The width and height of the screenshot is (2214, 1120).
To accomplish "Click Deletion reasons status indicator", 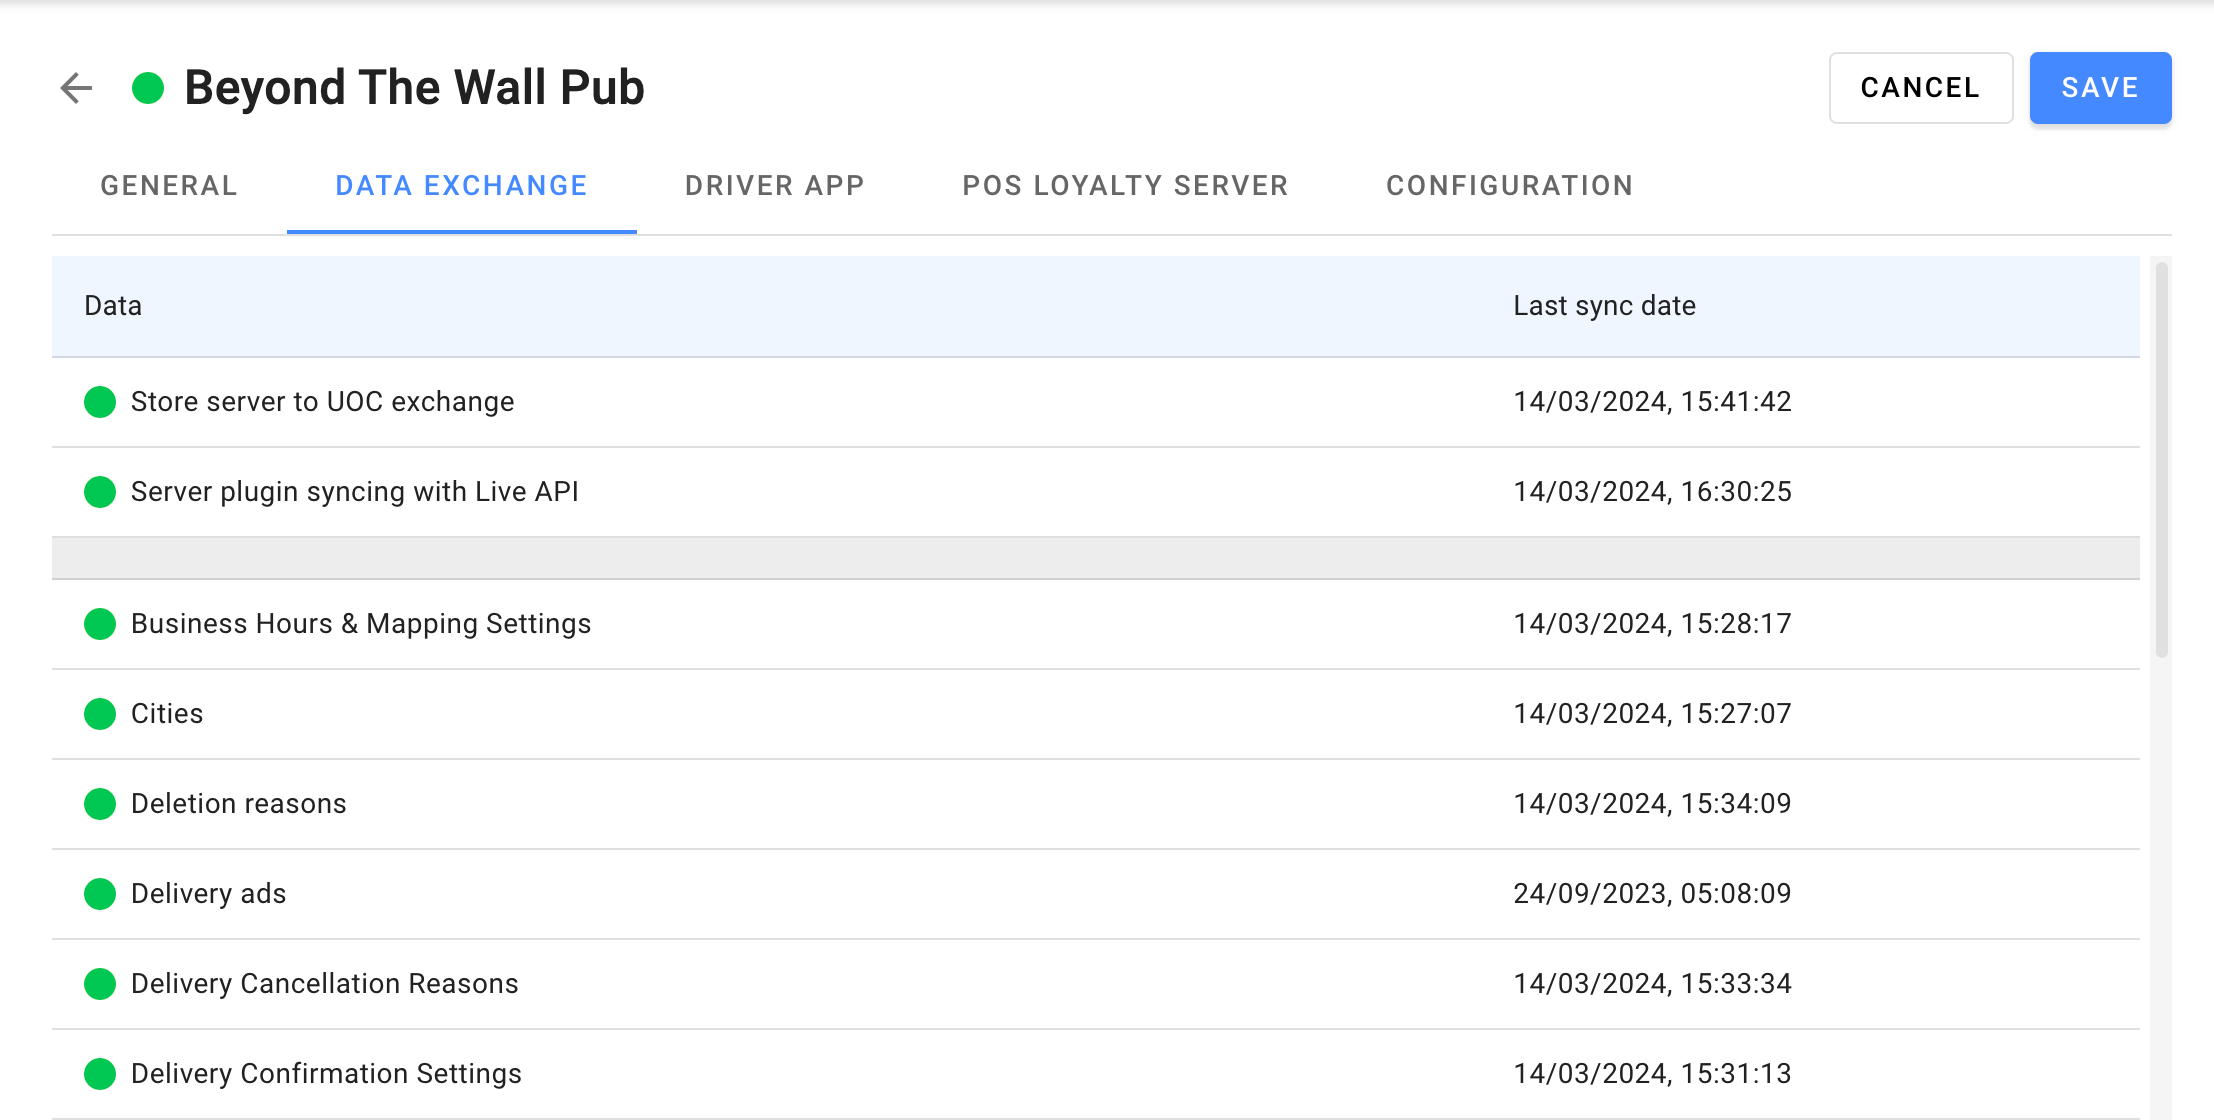I will click(x=100, y=804).
